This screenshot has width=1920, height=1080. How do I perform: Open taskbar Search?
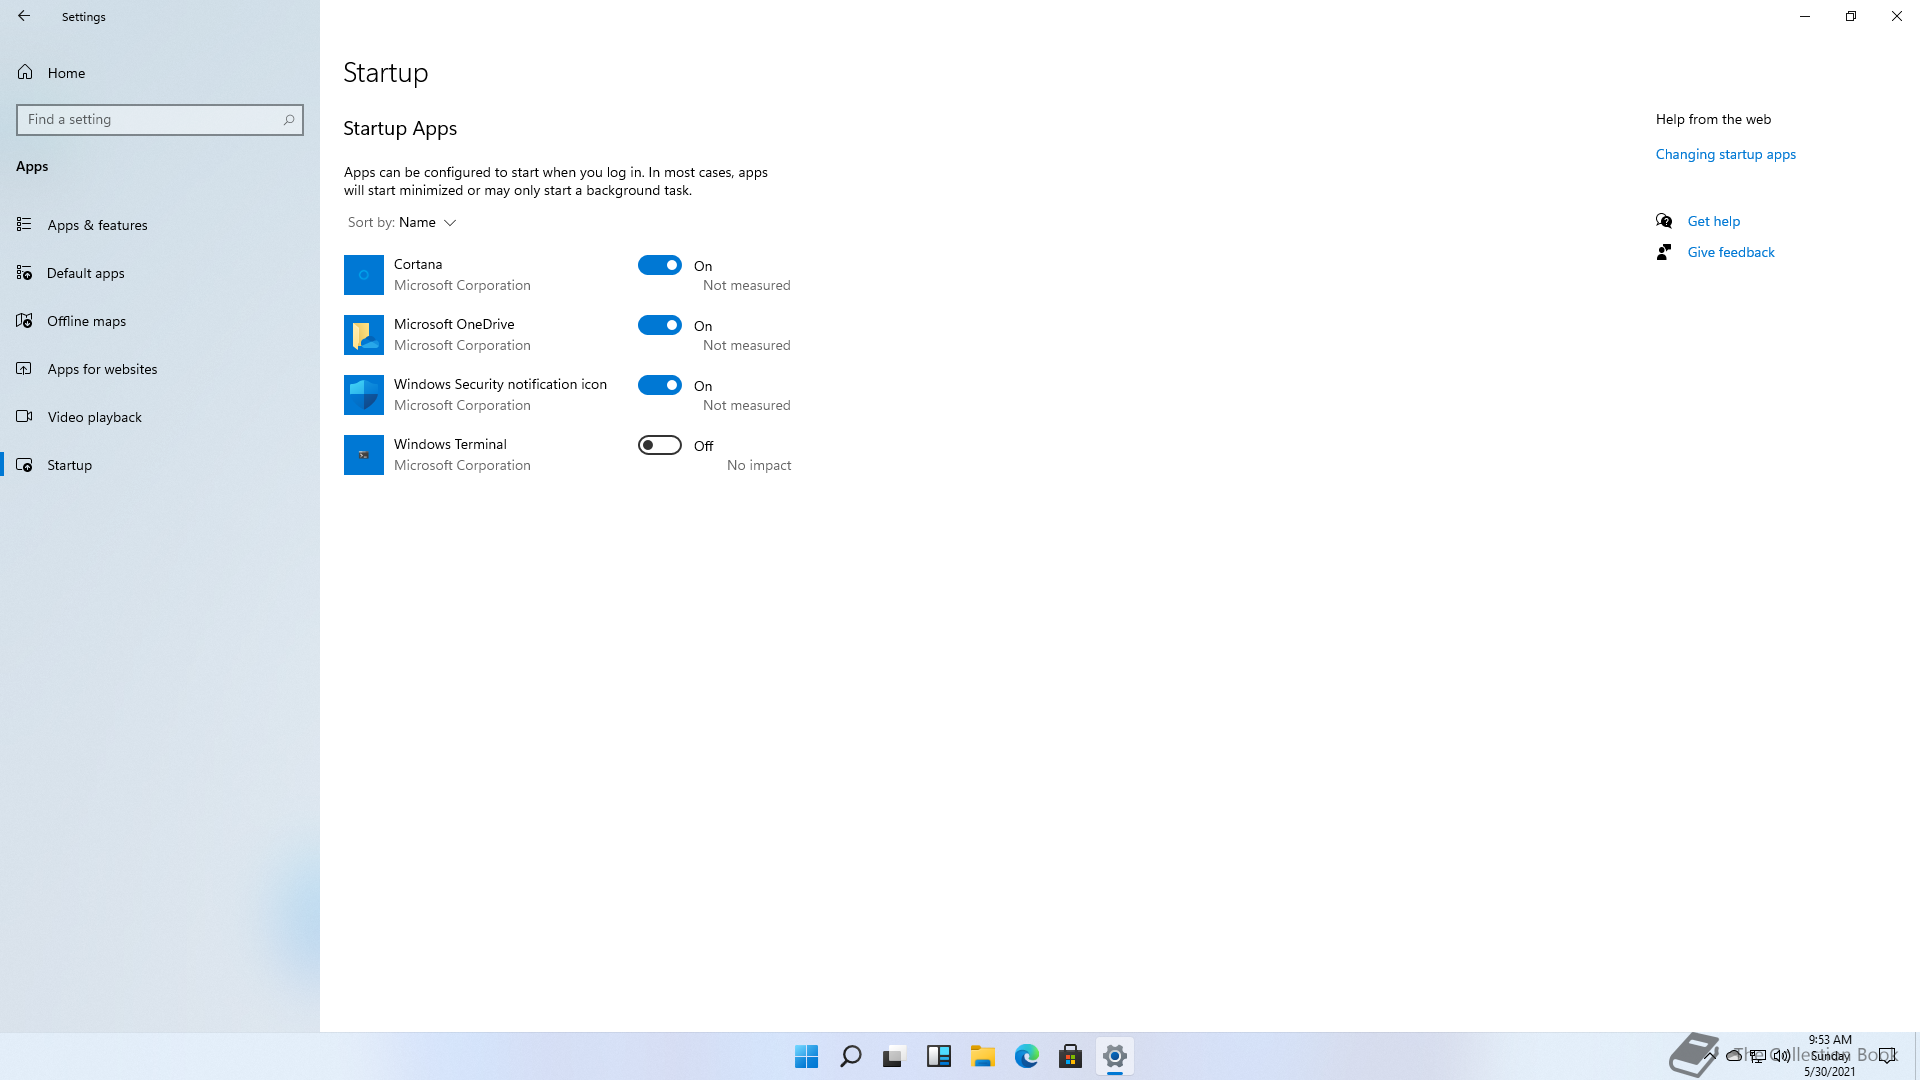pos(851,1056)
